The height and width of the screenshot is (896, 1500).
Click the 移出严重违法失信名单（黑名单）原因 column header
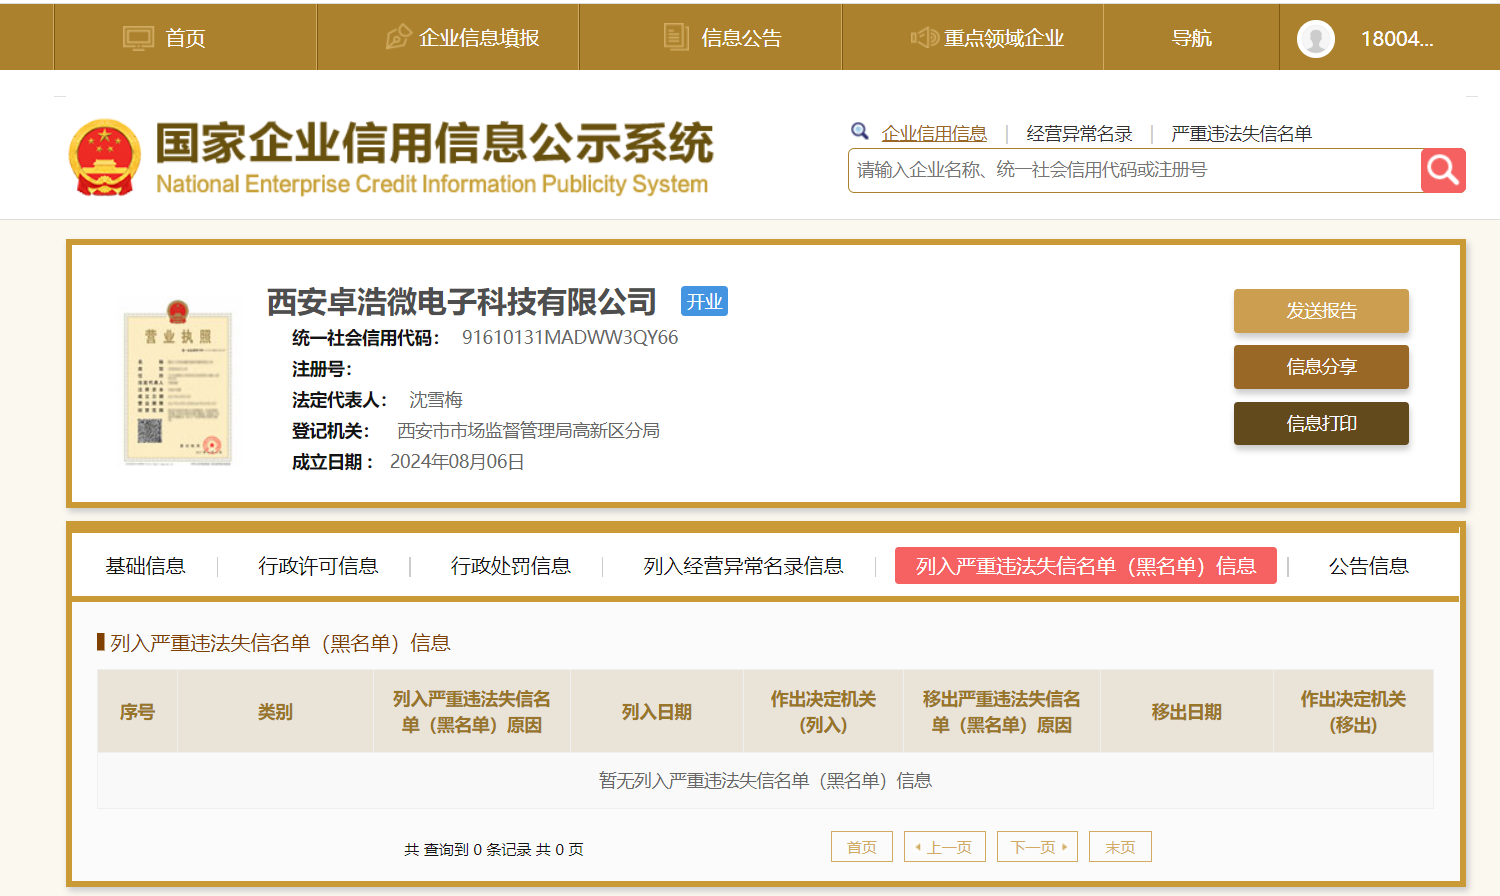pyautogui.click(x=1002, y=712)
